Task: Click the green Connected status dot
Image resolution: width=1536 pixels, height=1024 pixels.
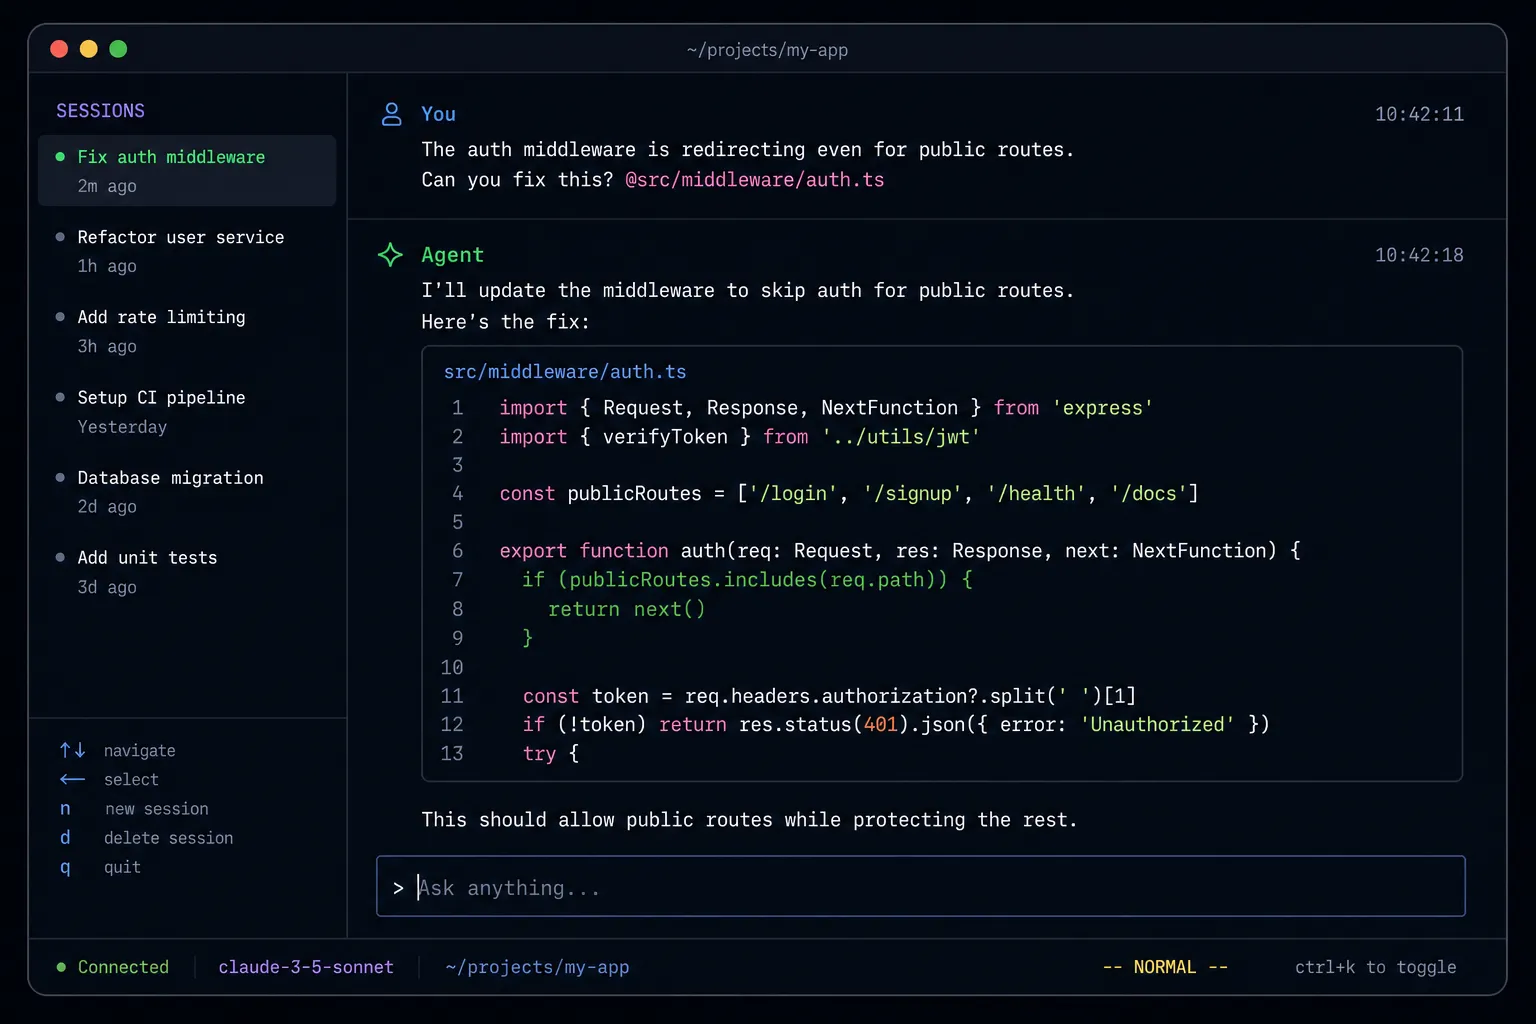Action: pos(61,967)
